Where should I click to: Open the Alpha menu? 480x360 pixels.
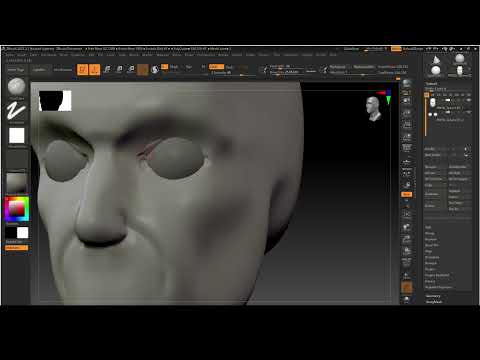point(10,55)
